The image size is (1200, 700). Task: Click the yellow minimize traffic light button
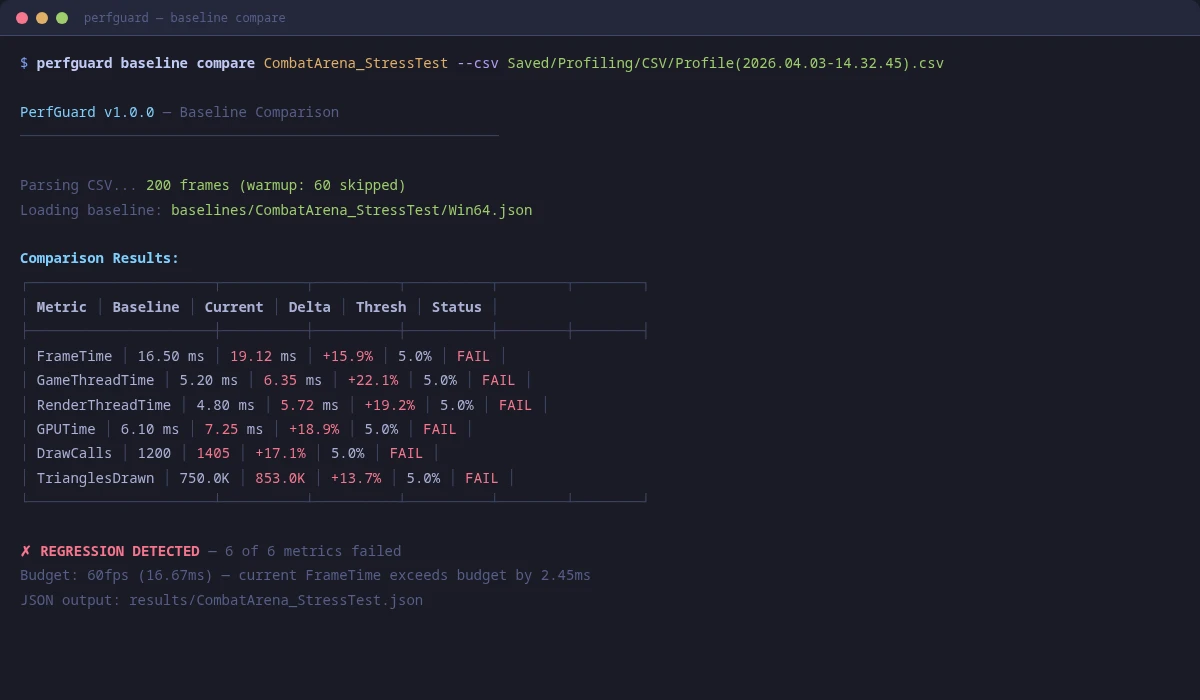(41, 17)
